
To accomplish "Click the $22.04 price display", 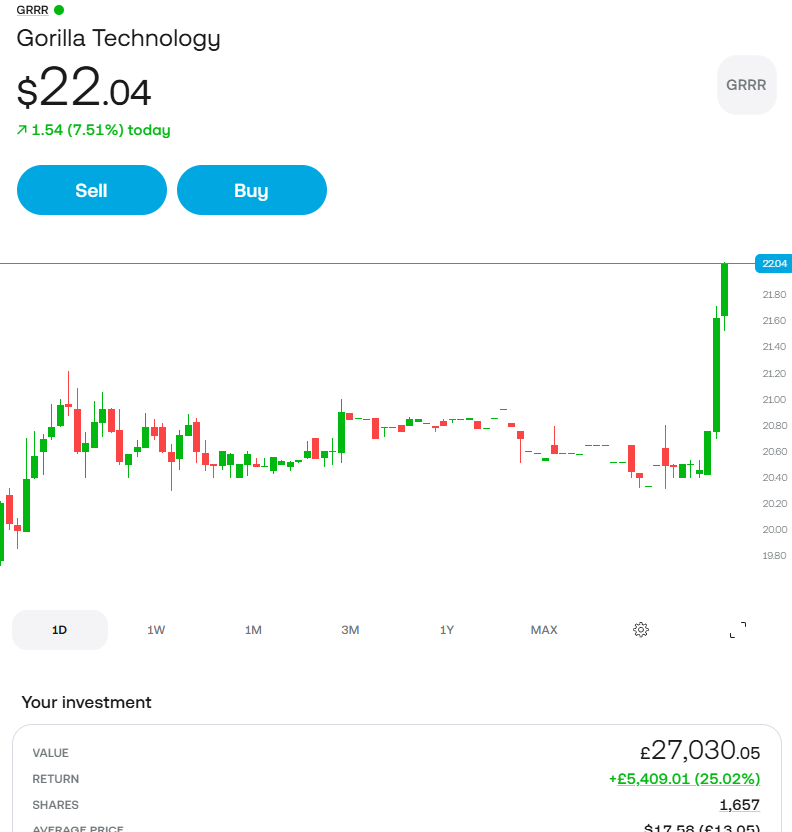I will point(84,86).
